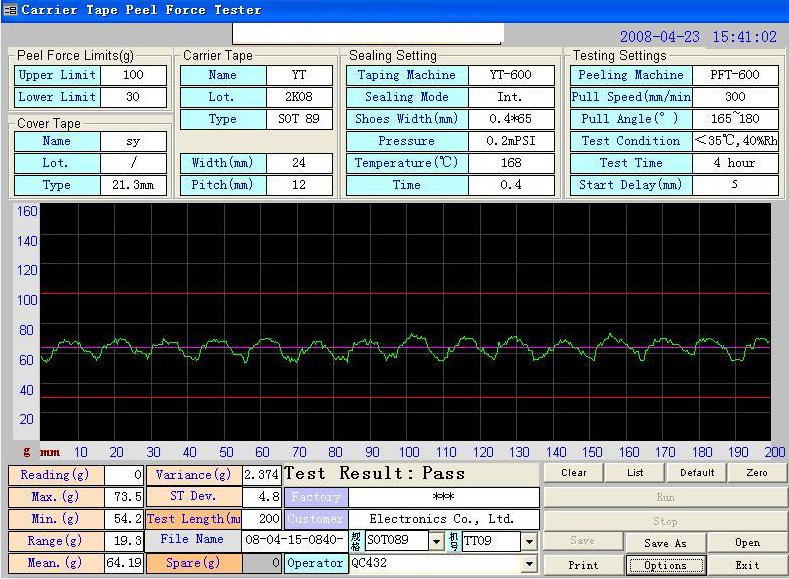789x579 pixels.
Task: Edit Peeling Machine field PFT-600
Action: (x=735, y=75)
